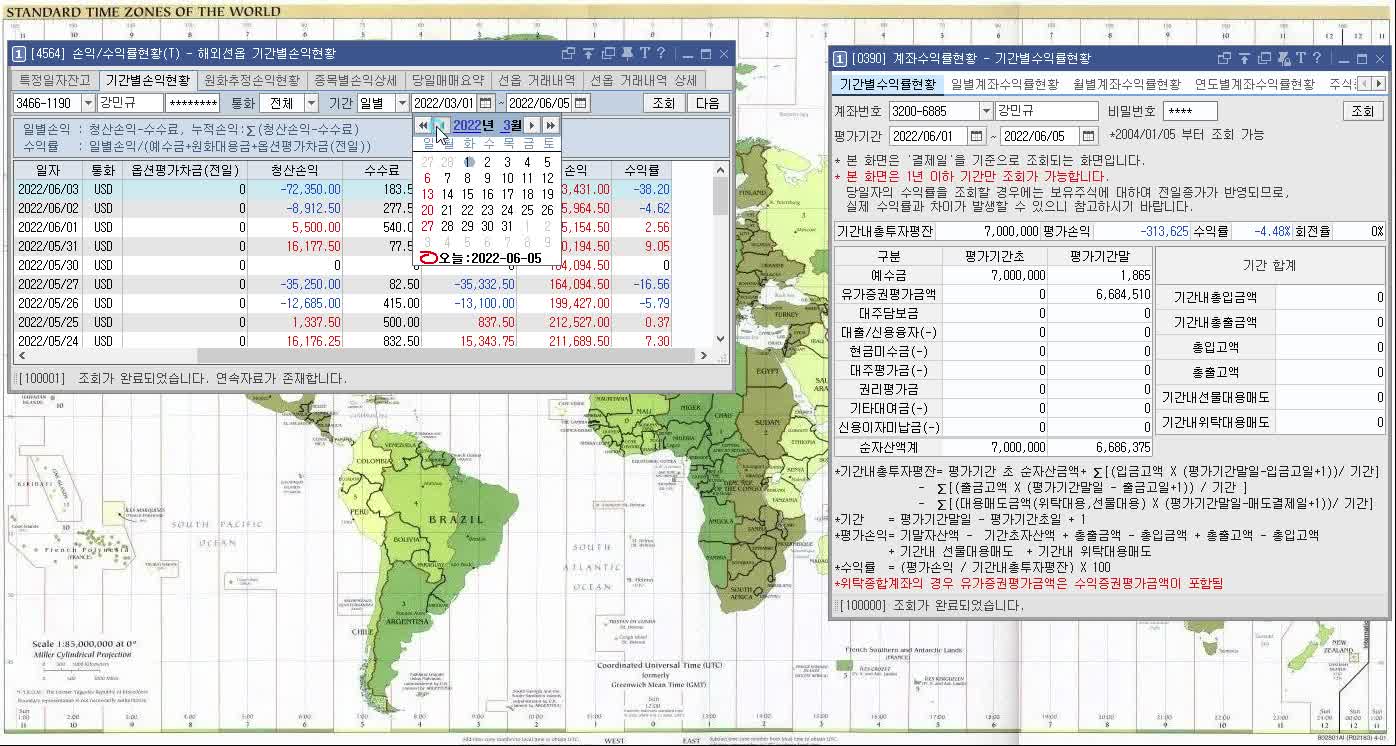The height and width of the screenshot is (746, 1396).
Task: Click the group number 1 icon in window 4564
Action: pos(21,54)
